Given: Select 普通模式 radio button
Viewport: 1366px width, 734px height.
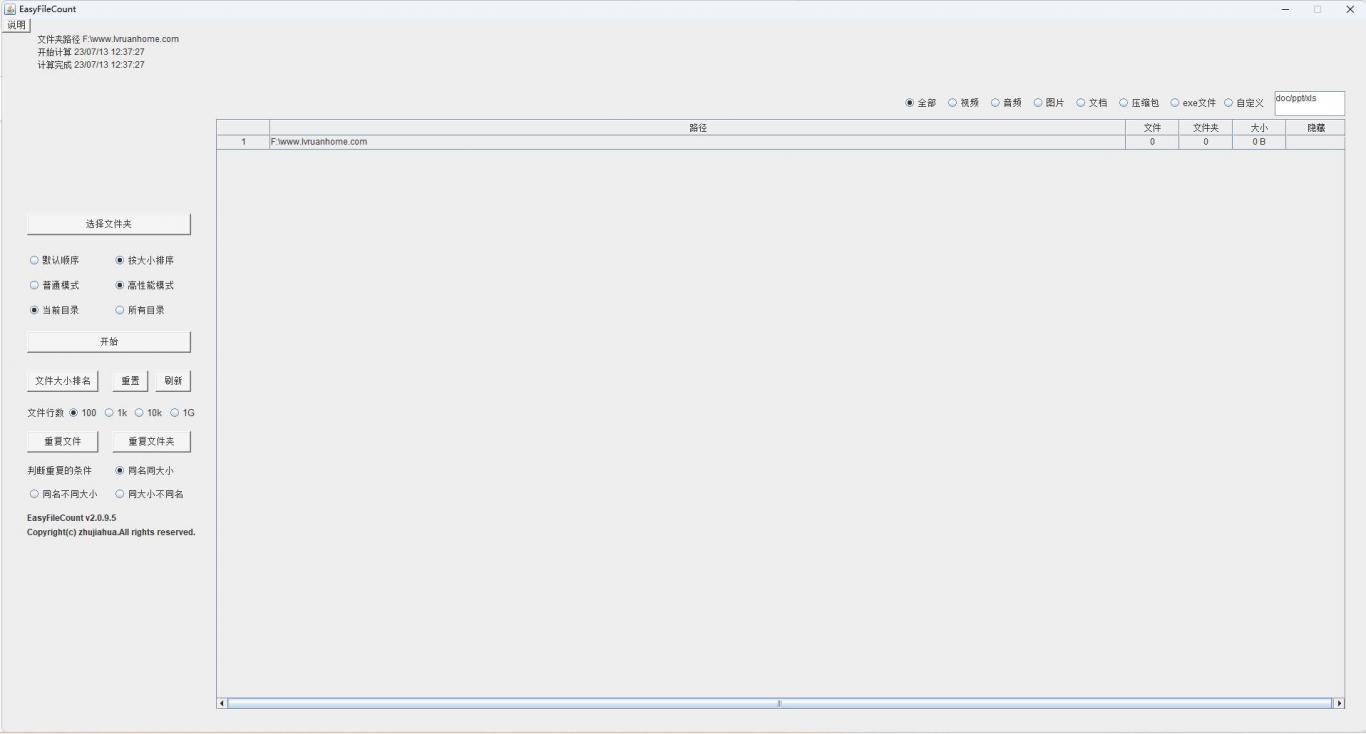Looking at the screenshot, I should [x=35, y=285].
